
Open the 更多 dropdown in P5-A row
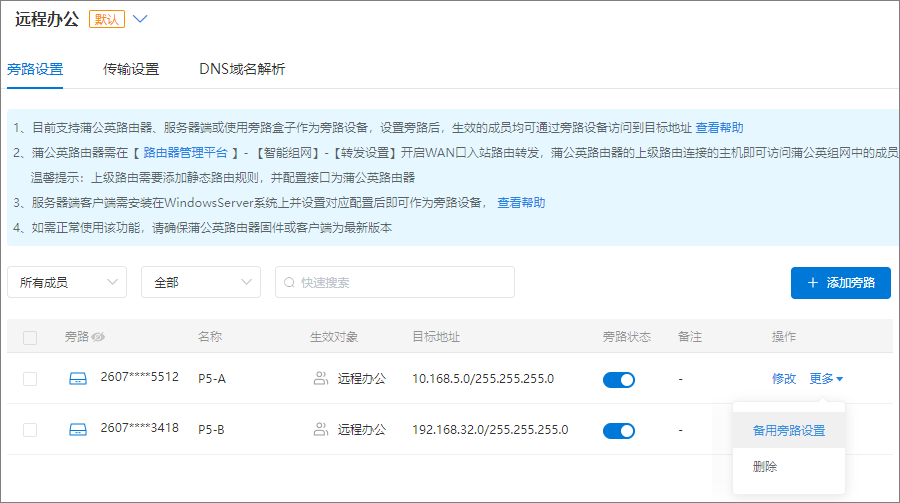826,378
